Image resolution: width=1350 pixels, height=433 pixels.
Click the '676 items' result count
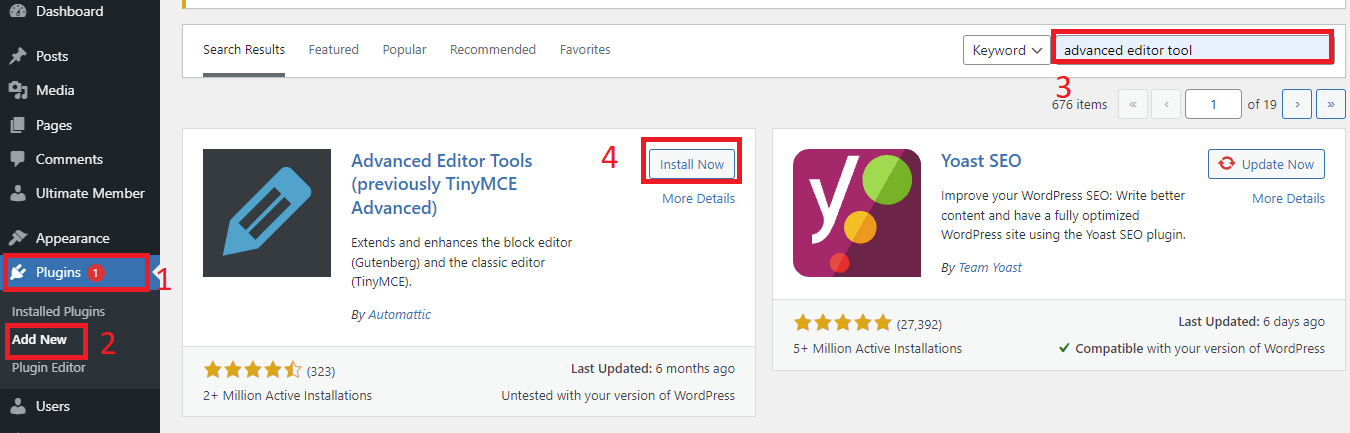click(x=1079, y=104)
